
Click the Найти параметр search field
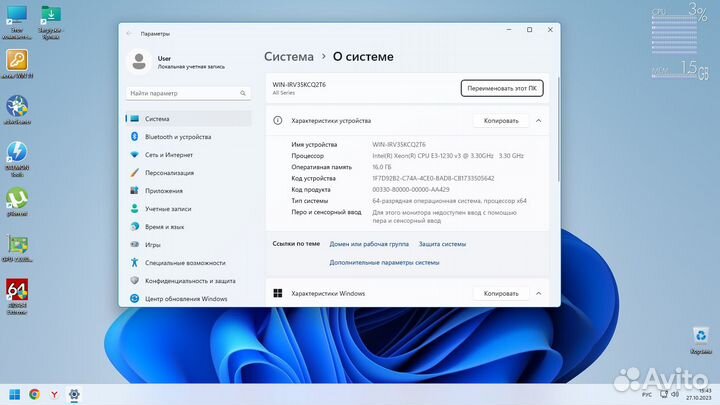tap(188, 93)
